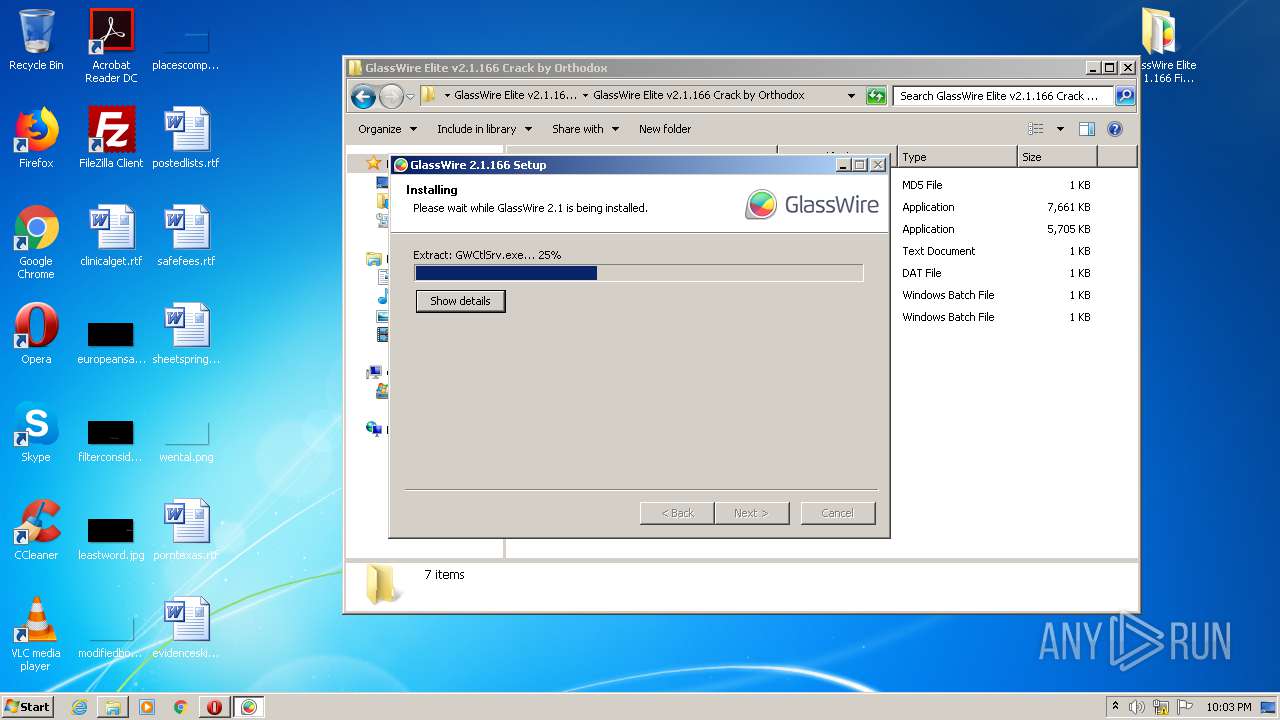Open change view options dropdown arrow
This screenshot has height=720, width=1280.
coord(1060,129)
